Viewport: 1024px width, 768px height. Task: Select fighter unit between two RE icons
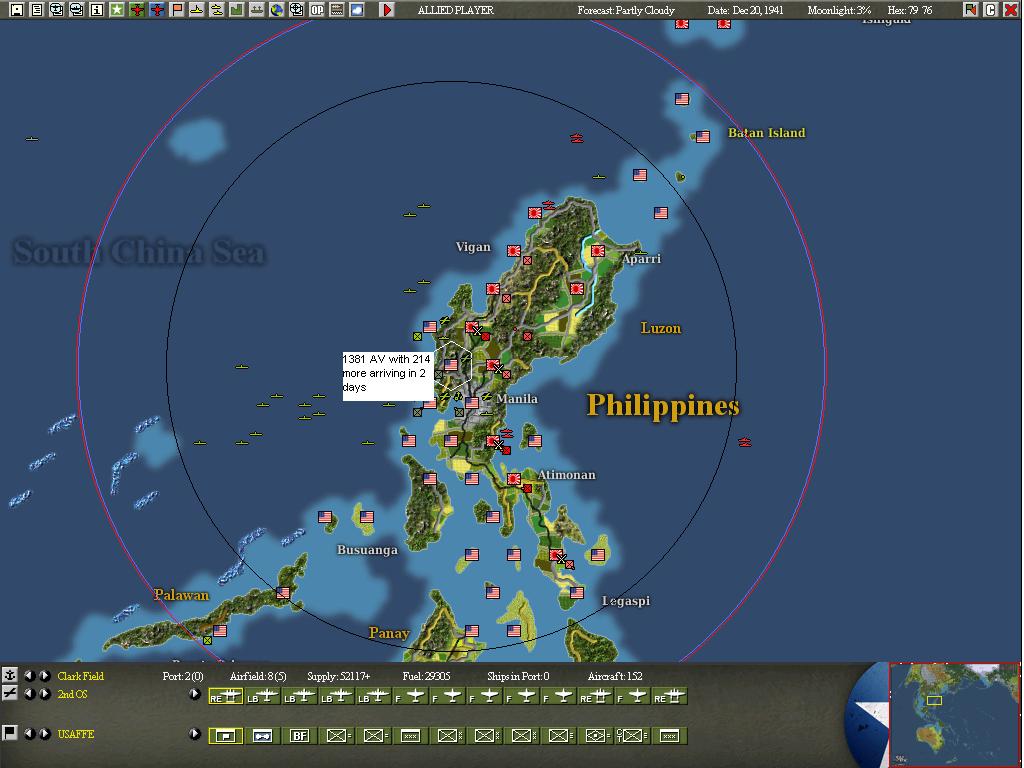[633, 696]
